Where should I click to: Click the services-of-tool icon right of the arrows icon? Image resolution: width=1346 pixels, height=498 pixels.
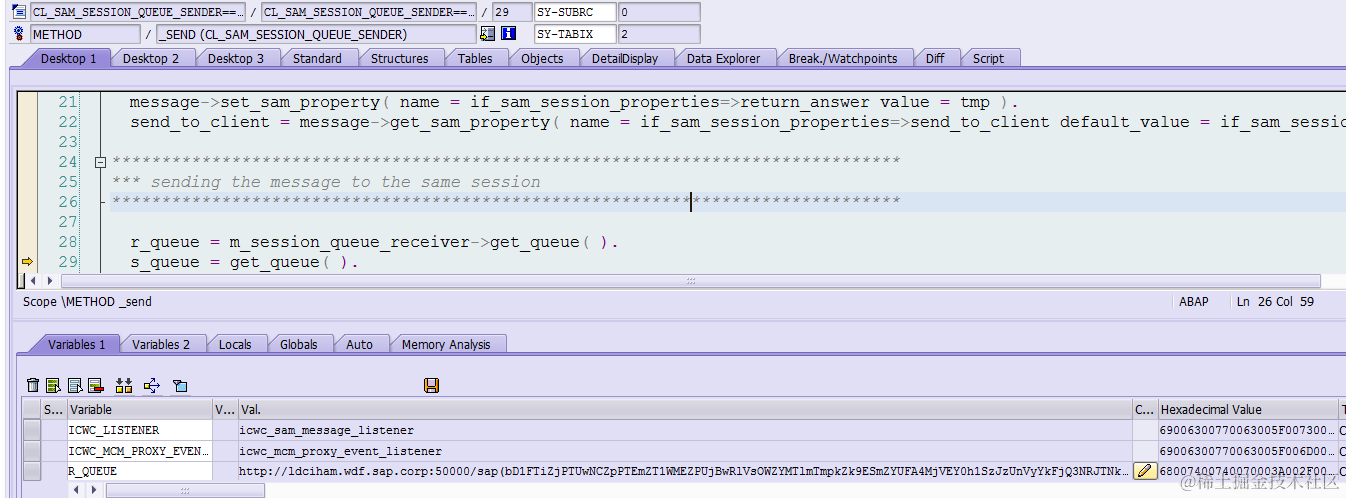(x=180, y=385)
